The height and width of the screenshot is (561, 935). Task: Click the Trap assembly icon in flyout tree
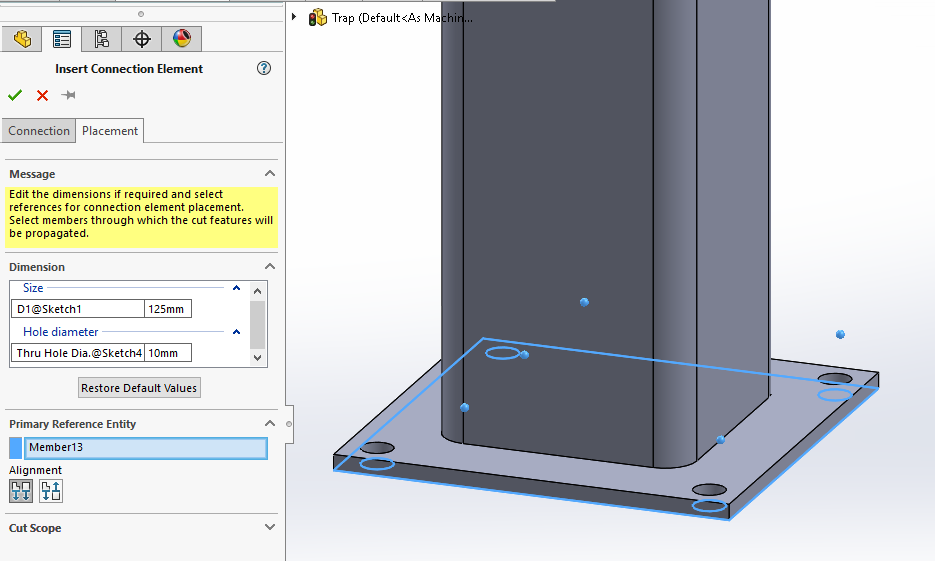click(x=317, y=18)
